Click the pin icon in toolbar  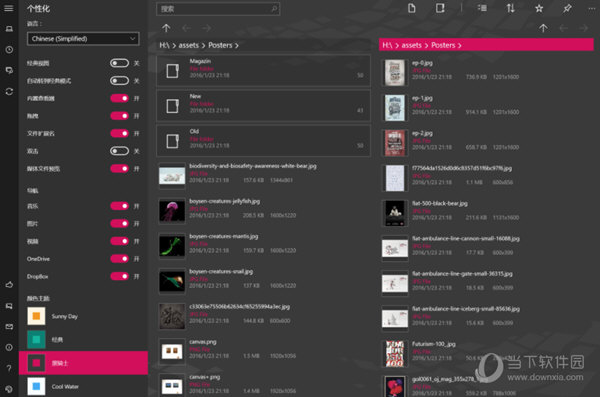click(x=567, y=8)
